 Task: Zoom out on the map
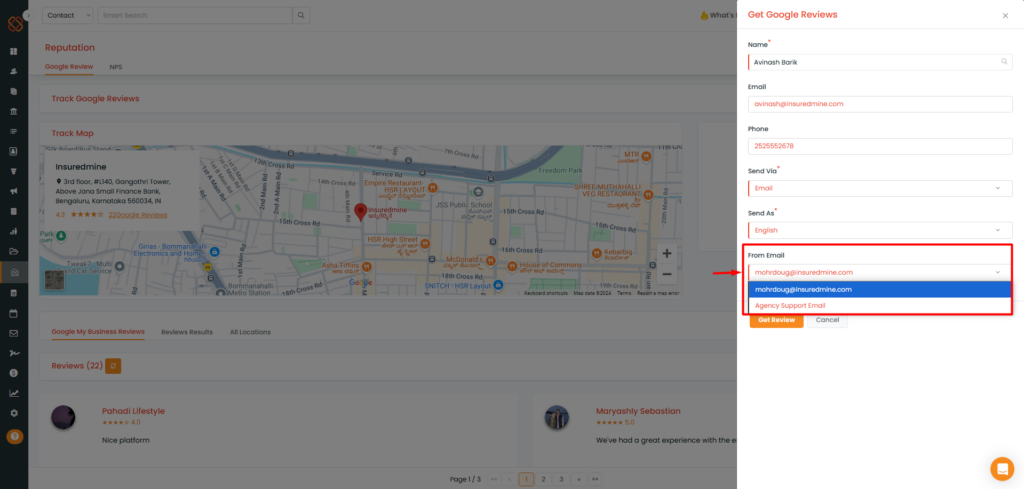click(666, 274)
